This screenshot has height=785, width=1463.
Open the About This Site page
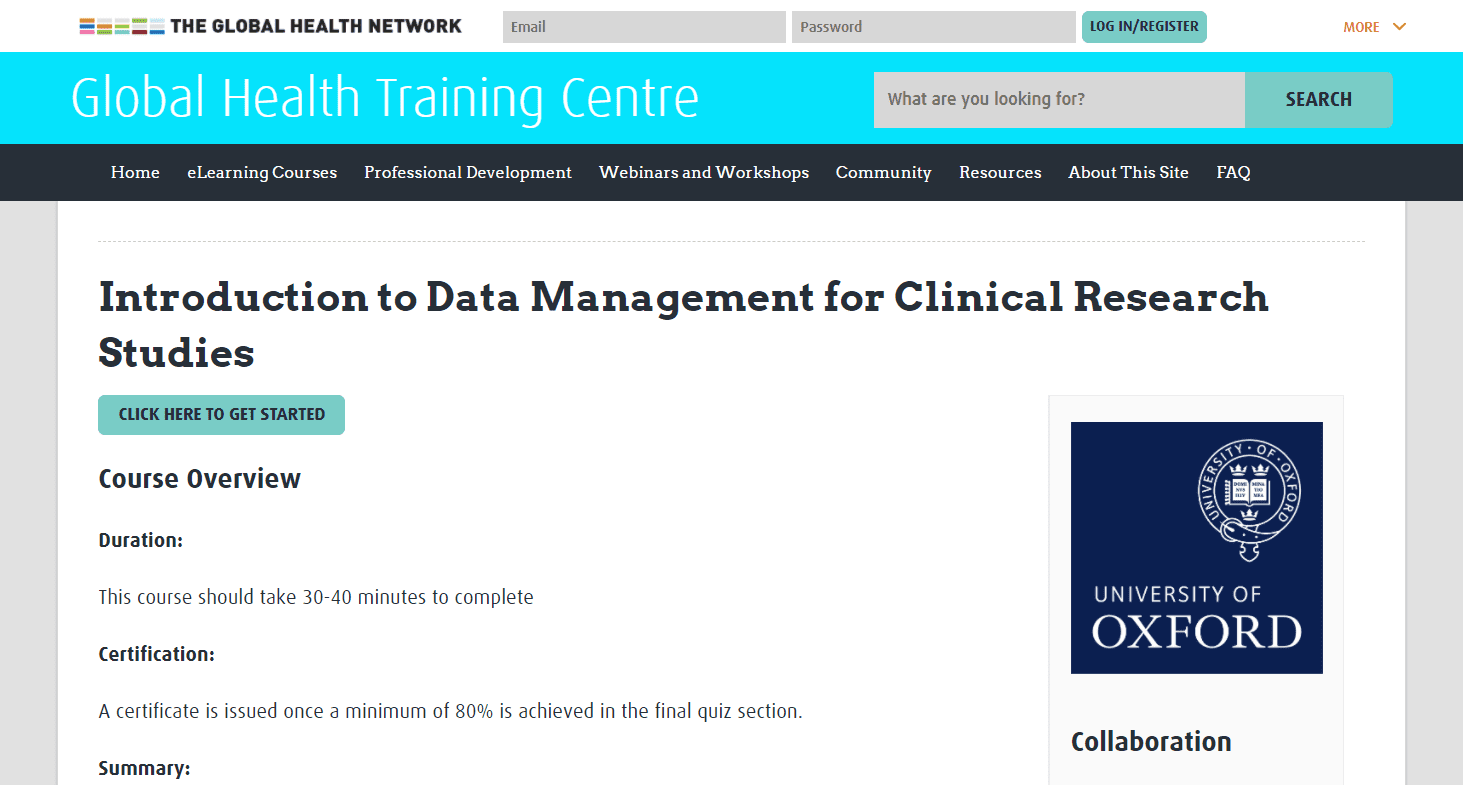click(x=1128, y=172)
